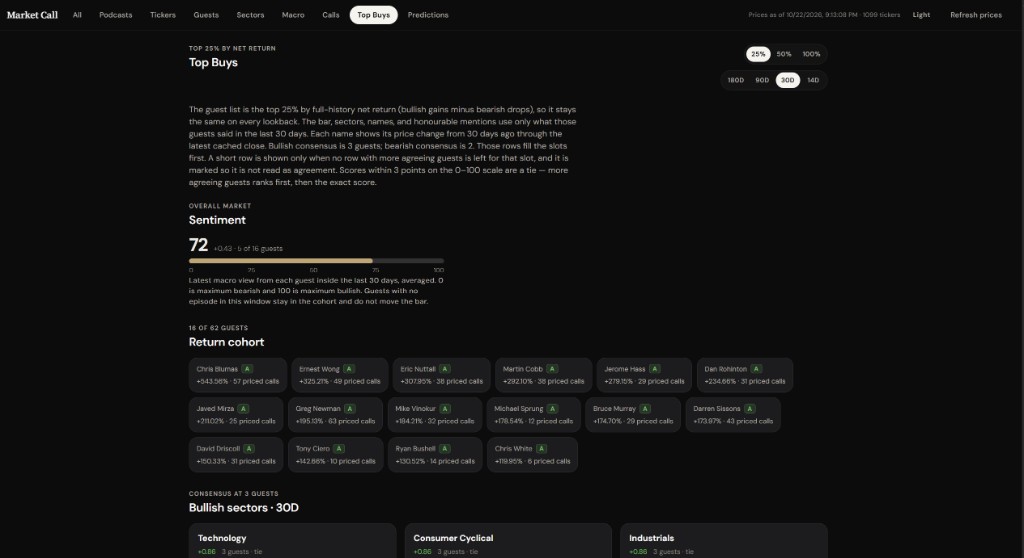Open Tony Ciero's guest card

(335, 455)
